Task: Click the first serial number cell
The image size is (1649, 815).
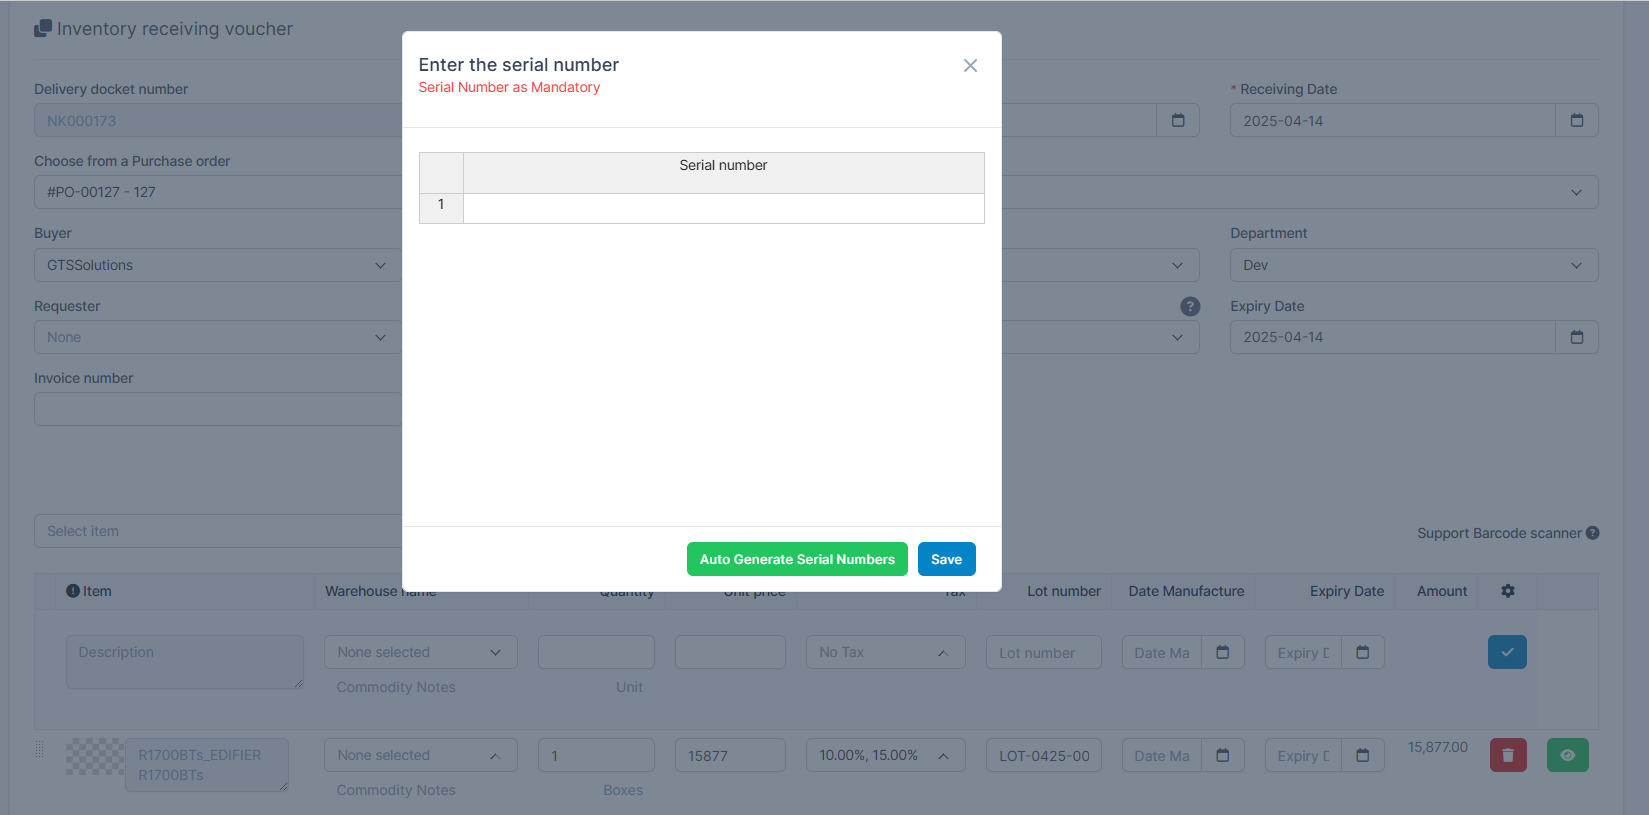Action: coord(723,208)
